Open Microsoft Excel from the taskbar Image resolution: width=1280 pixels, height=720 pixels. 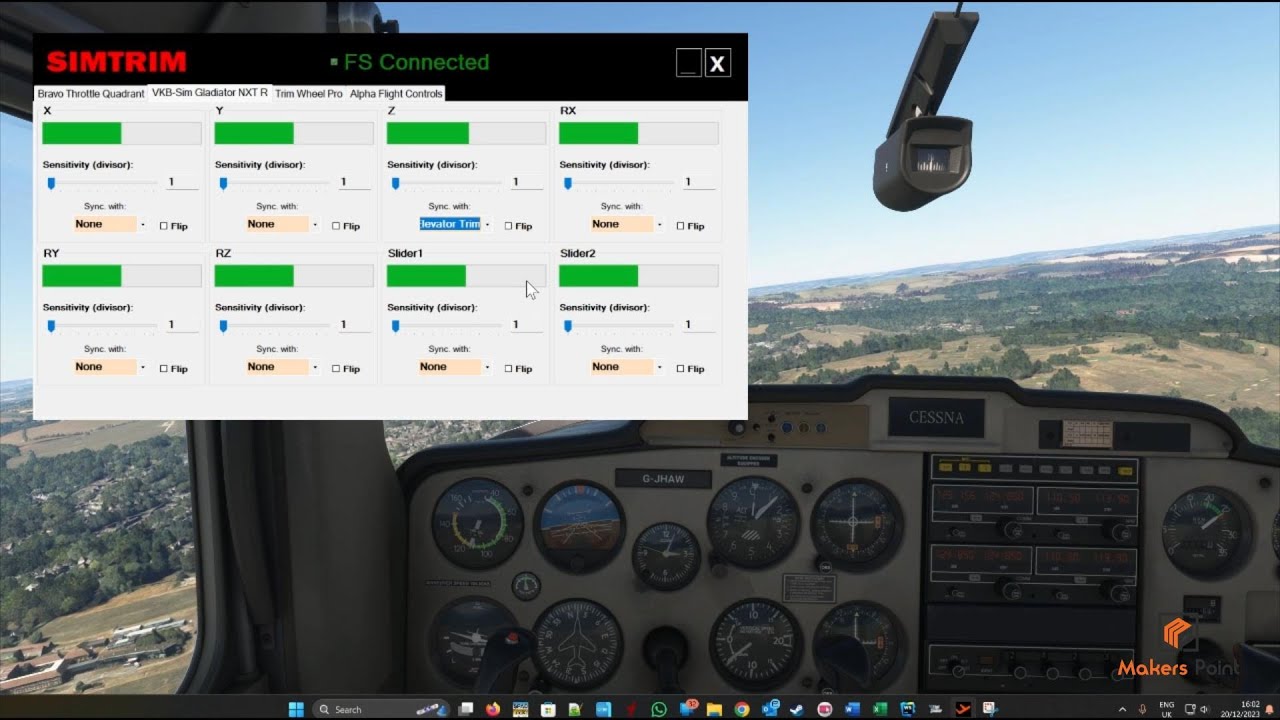click(x=879, y=709)
